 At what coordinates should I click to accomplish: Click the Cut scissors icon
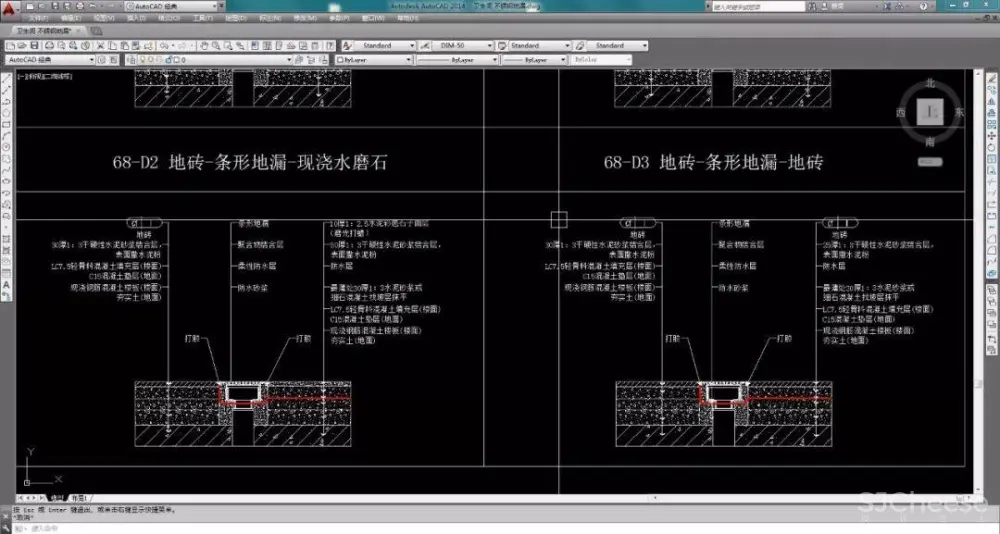(100, 46)
